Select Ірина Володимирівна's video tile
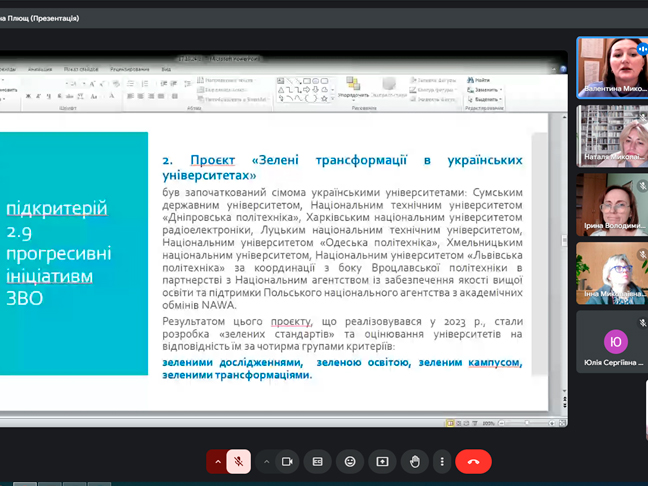The width and height of the screenshot is (648, 486). [611, 203]
